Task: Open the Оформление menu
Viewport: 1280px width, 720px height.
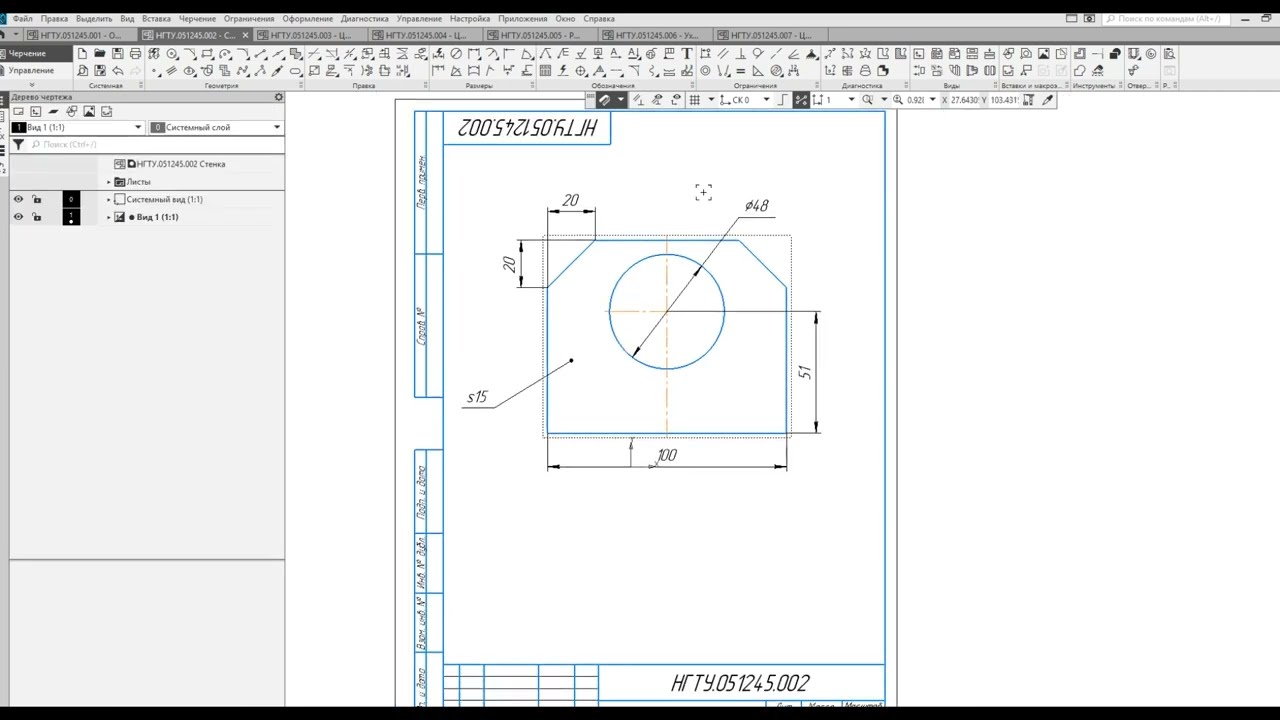Action: (307, 19)
